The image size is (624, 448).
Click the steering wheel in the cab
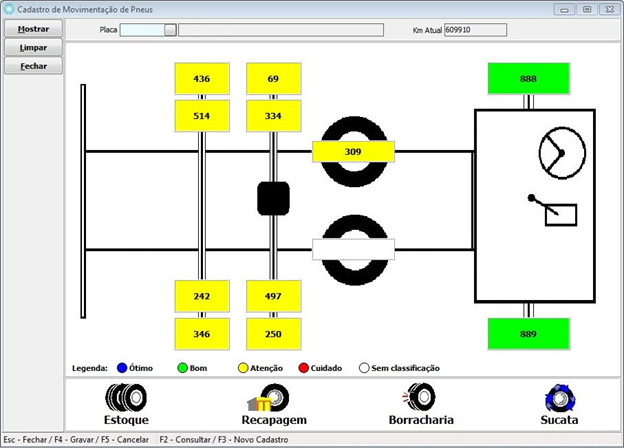[x=560, y=151]
